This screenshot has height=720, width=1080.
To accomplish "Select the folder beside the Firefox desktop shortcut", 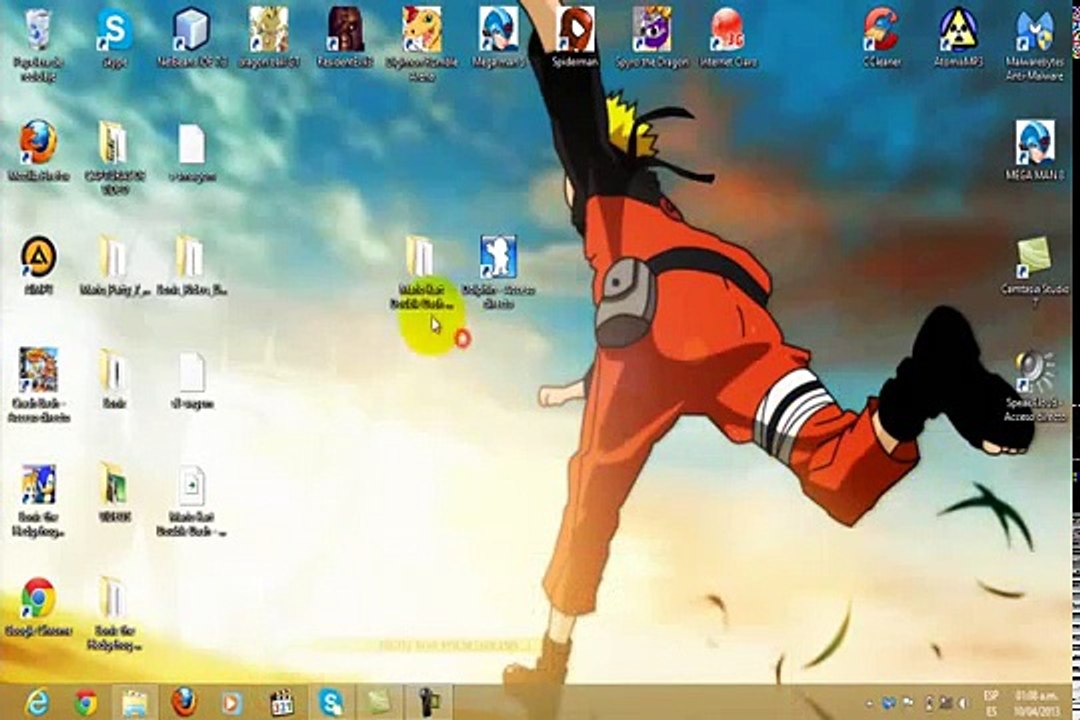I will (114, 156).
